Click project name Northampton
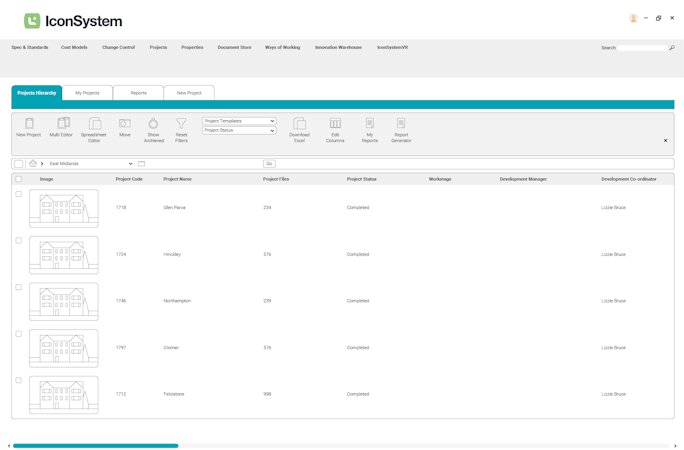This screenshot has height=450, width=684. coord(177,301)
